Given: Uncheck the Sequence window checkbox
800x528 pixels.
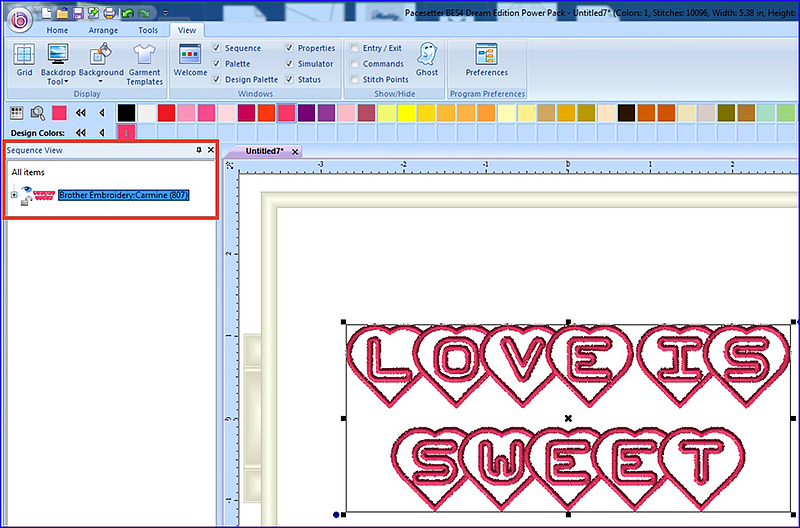Looking at the screenshot, I should click(x=217, y=48).
